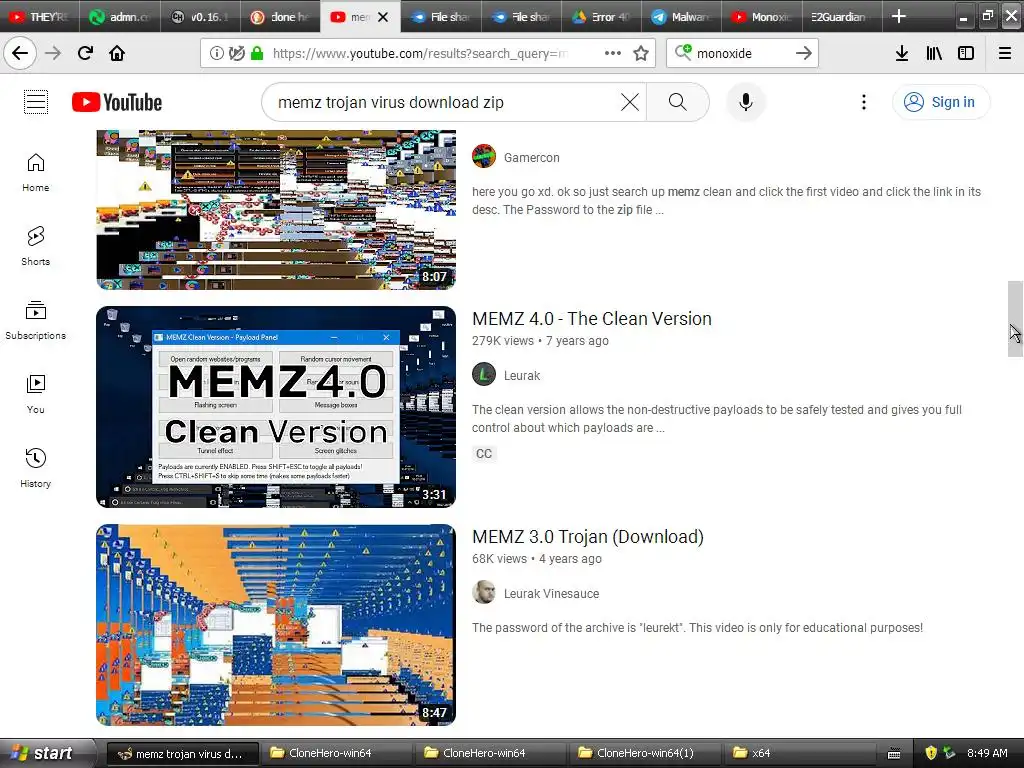The width and height of the screenshot is (1024, 768).
Task: Click the security shield tray icon
Action: coord(931,753)
